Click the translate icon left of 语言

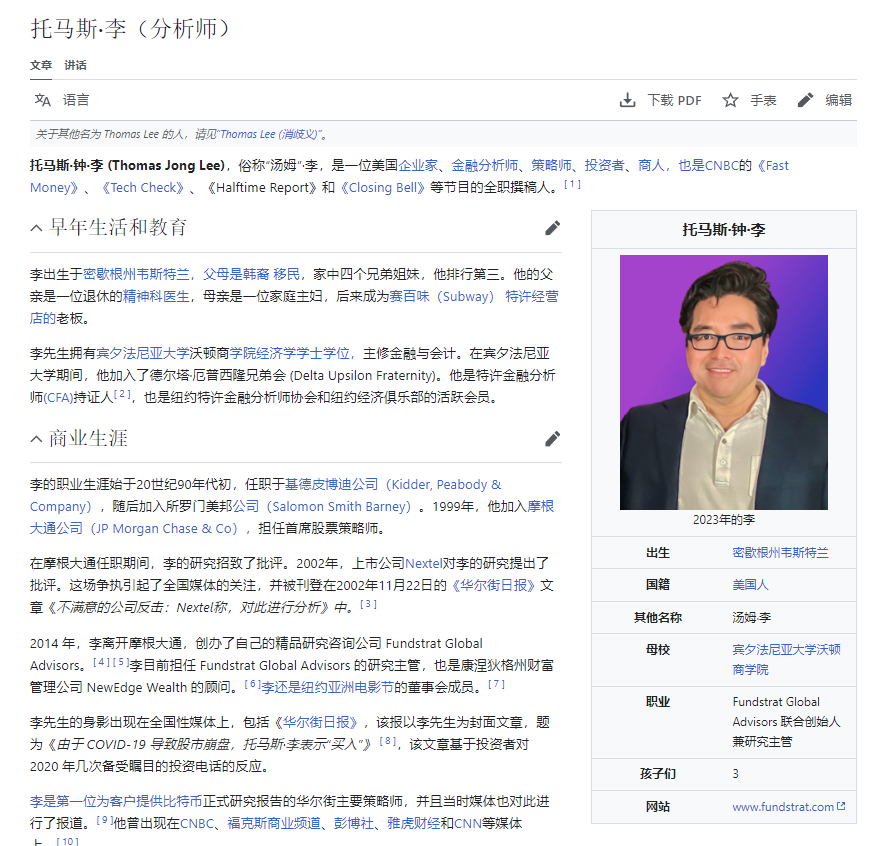pos(42,100)
